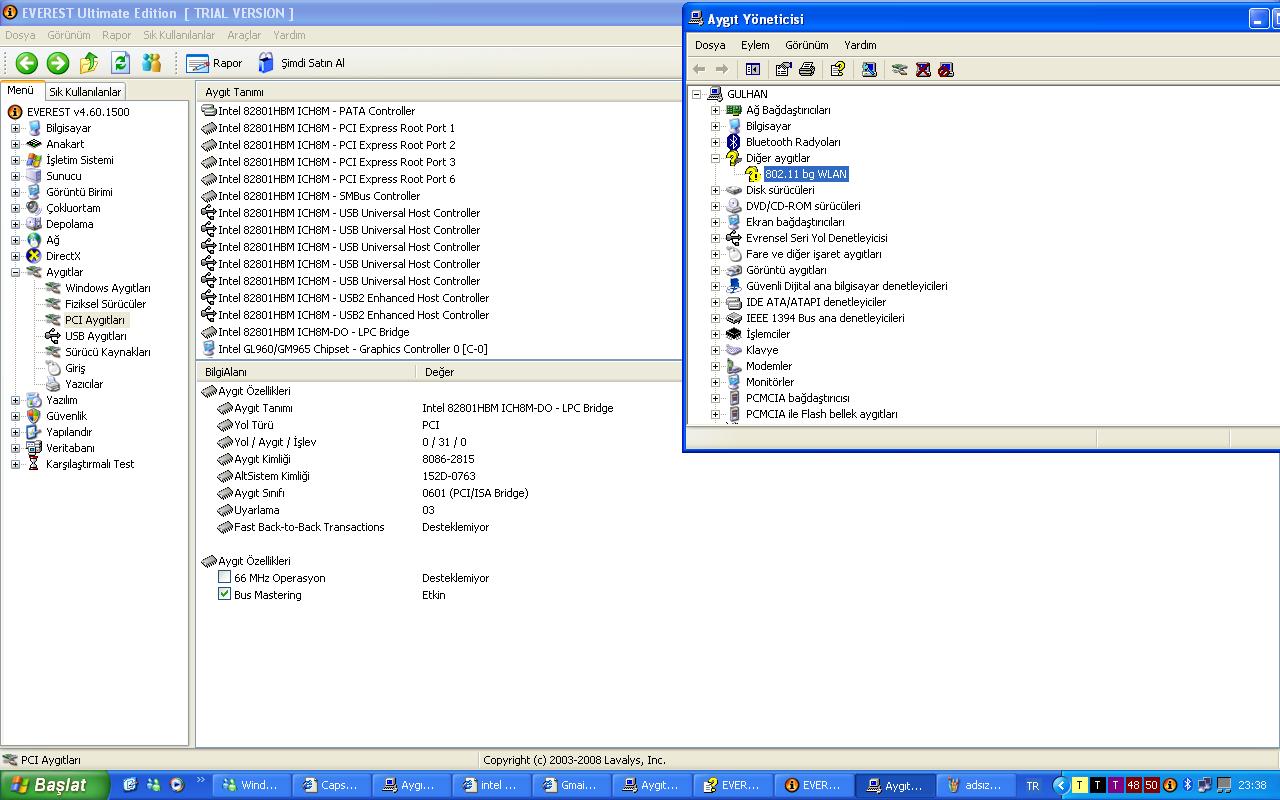Expand the Depolama node in EVEREST tree

coord(15,224)
